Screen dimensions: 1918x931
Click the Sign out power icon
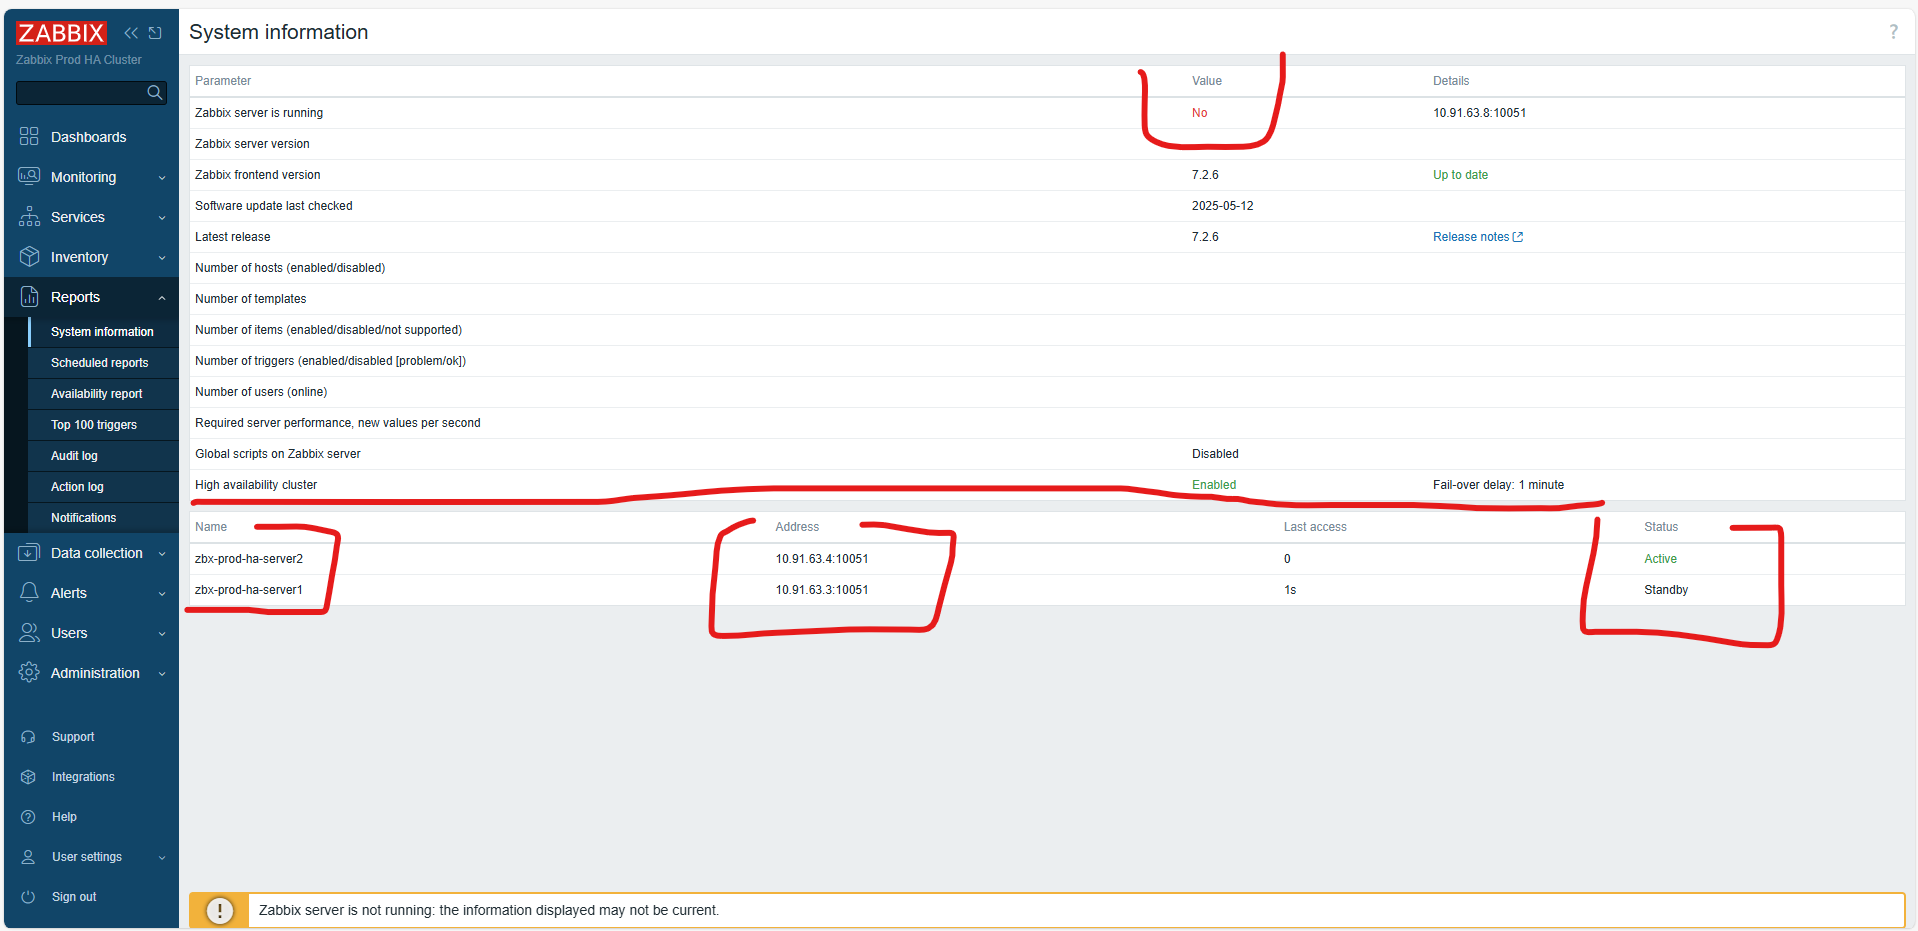pos(28,897)
